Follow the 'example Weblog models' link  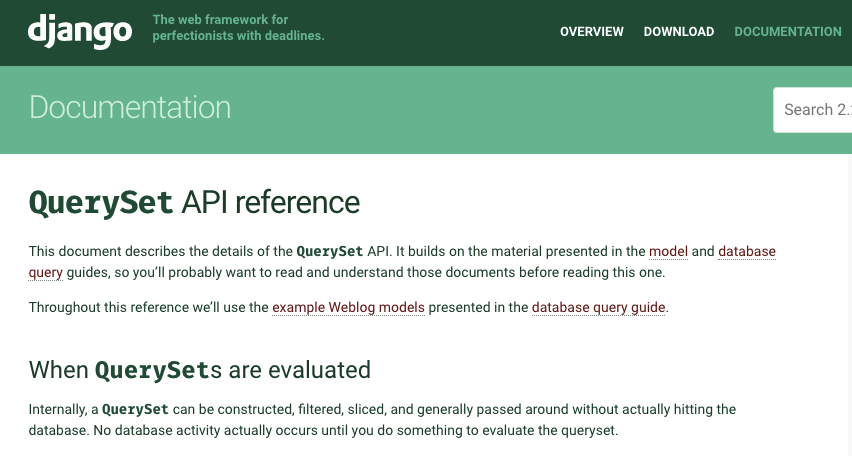point(348,308)
